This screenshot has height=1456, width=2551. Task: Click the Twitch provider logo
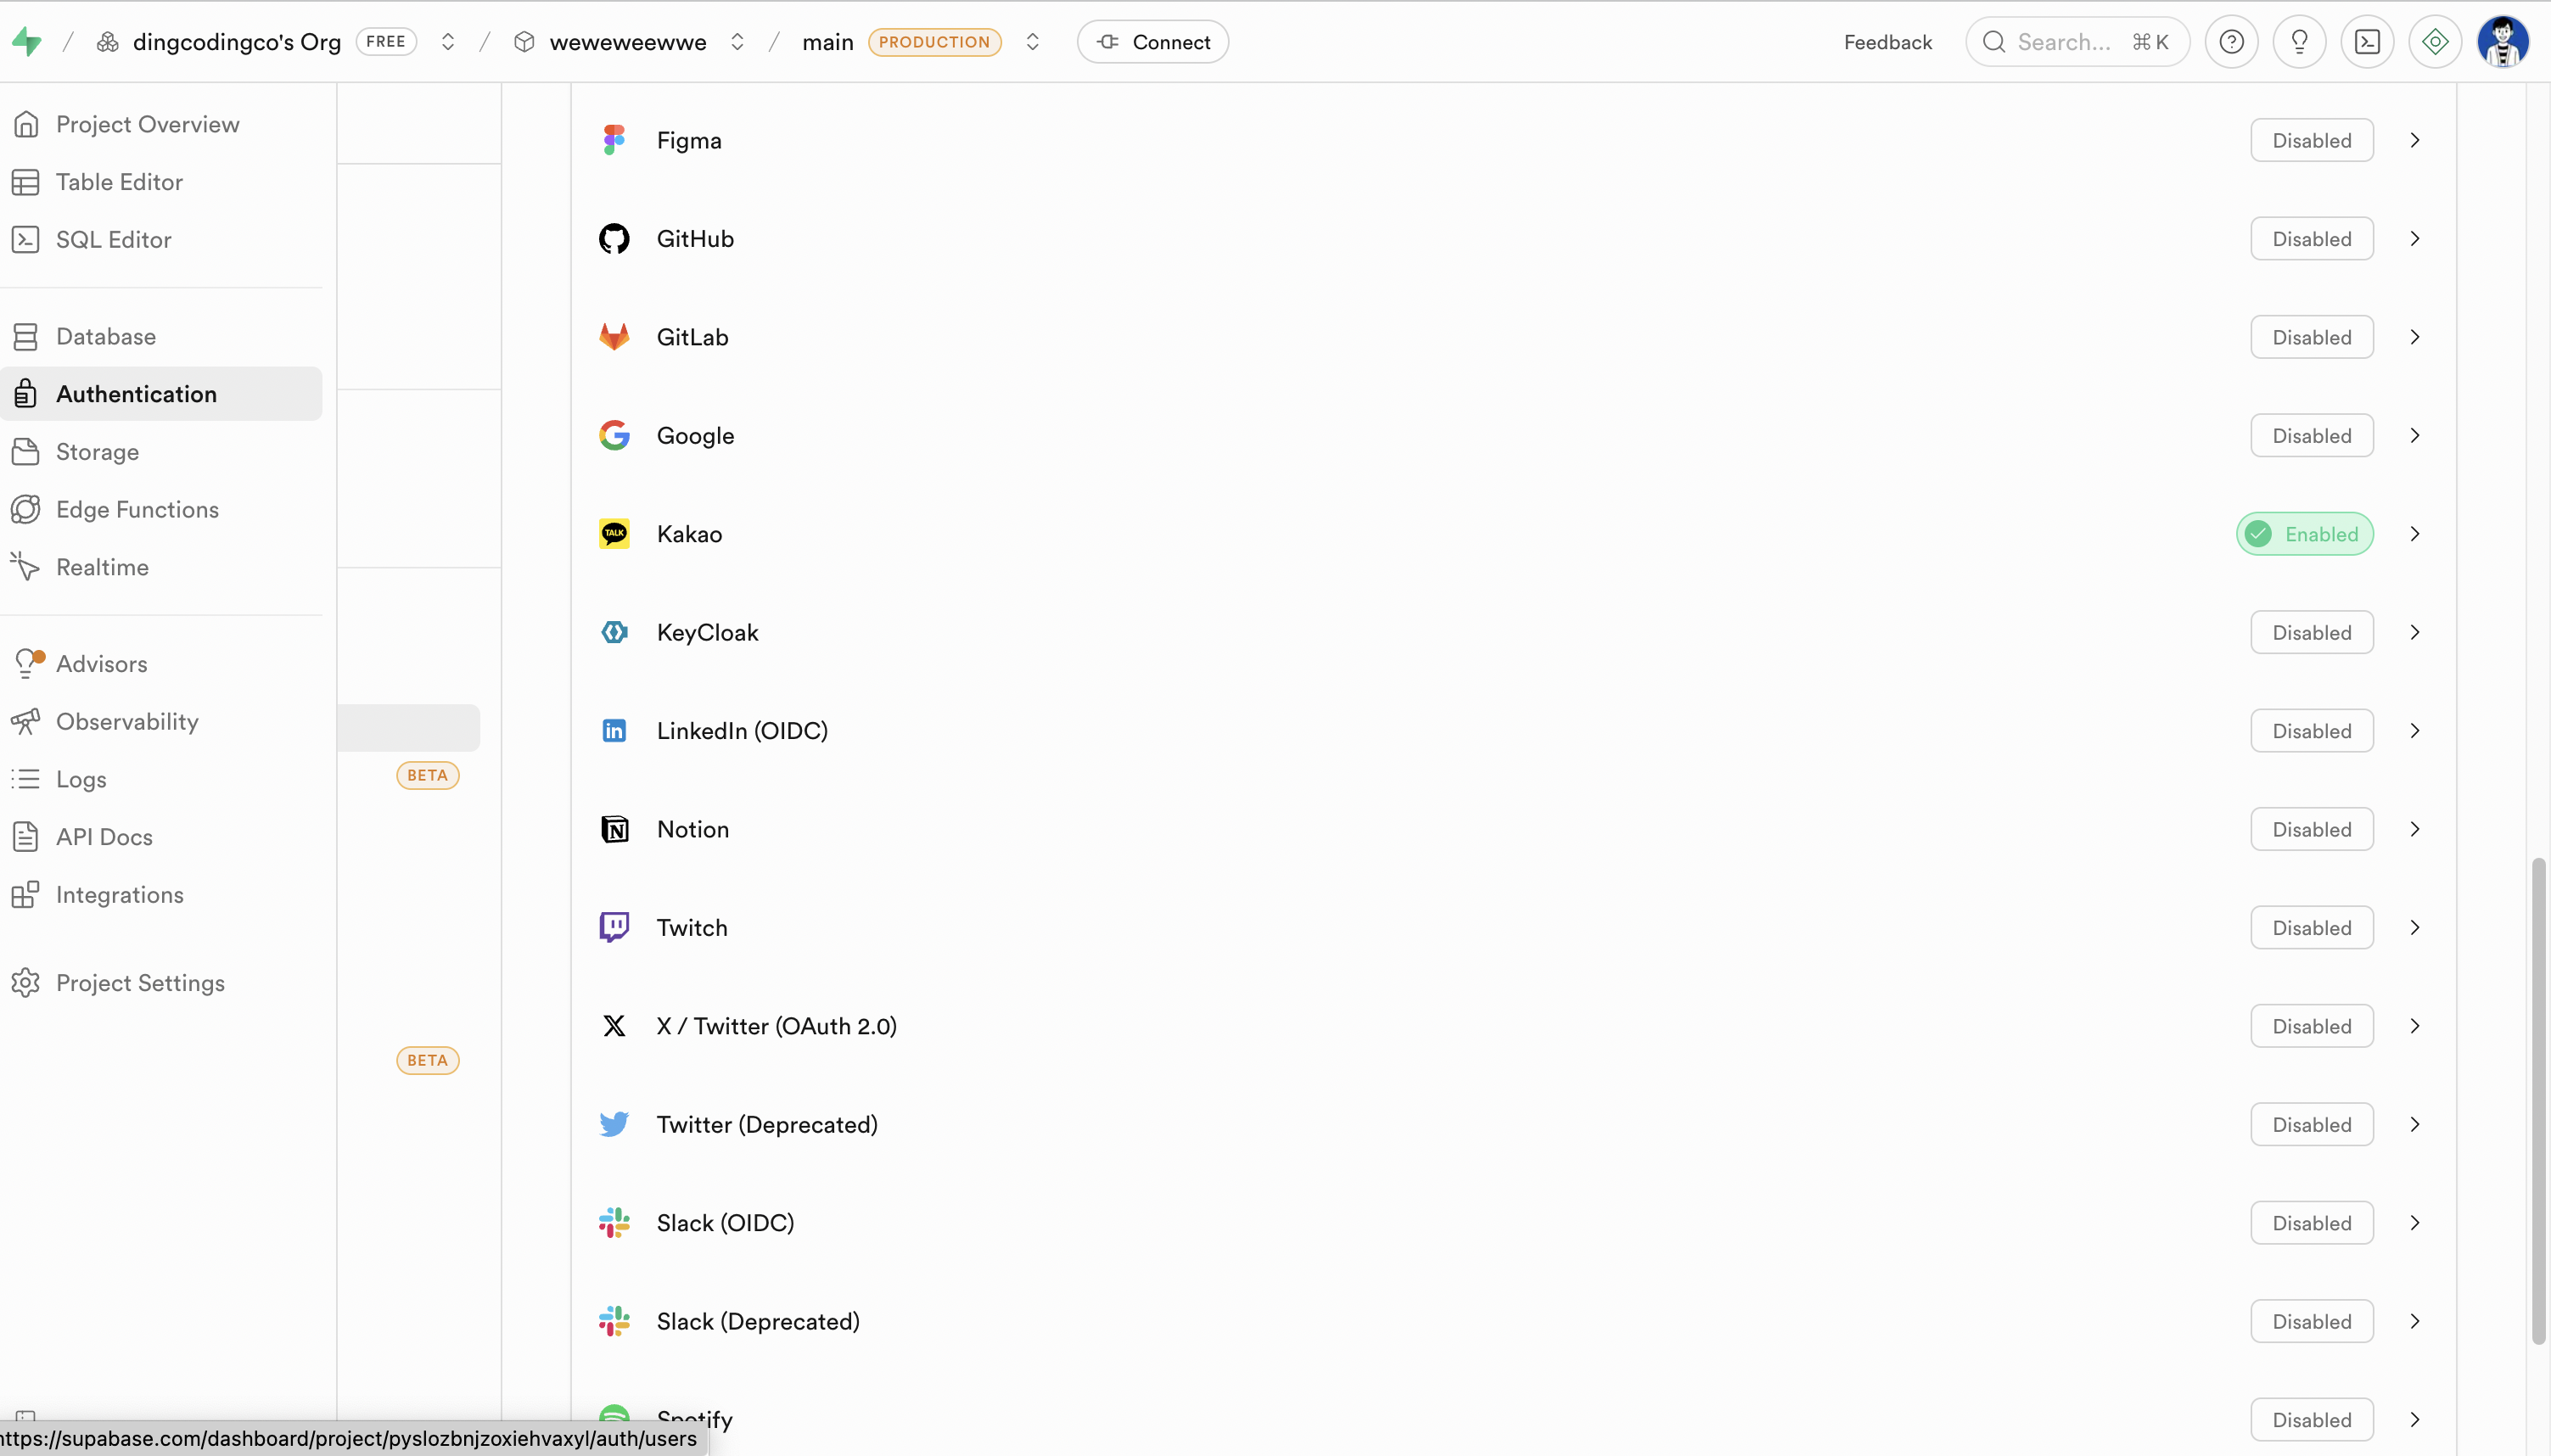tap(614, 928)
